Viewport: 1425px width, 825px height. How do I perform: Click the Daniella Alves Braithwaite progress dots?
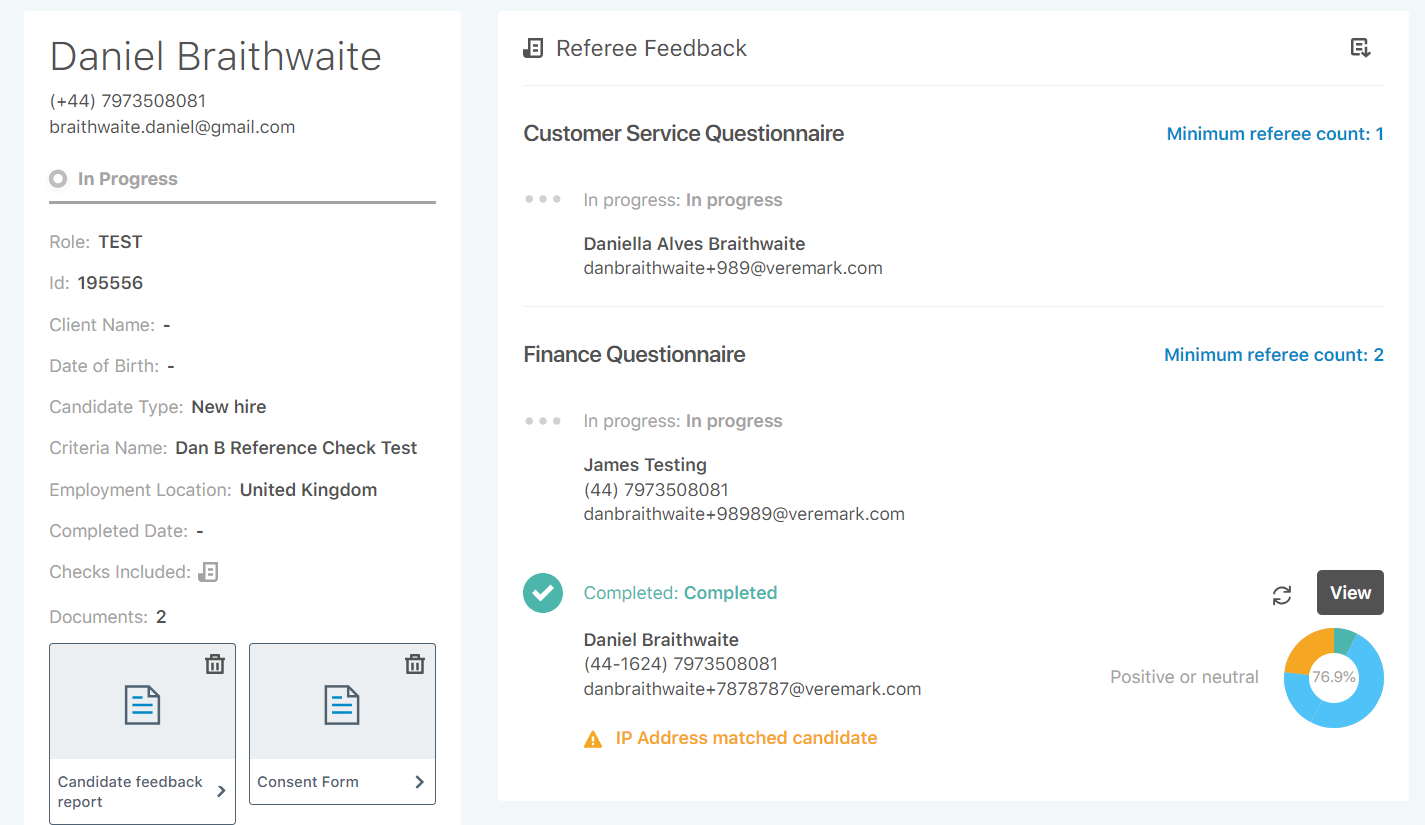tap(543, 199)
